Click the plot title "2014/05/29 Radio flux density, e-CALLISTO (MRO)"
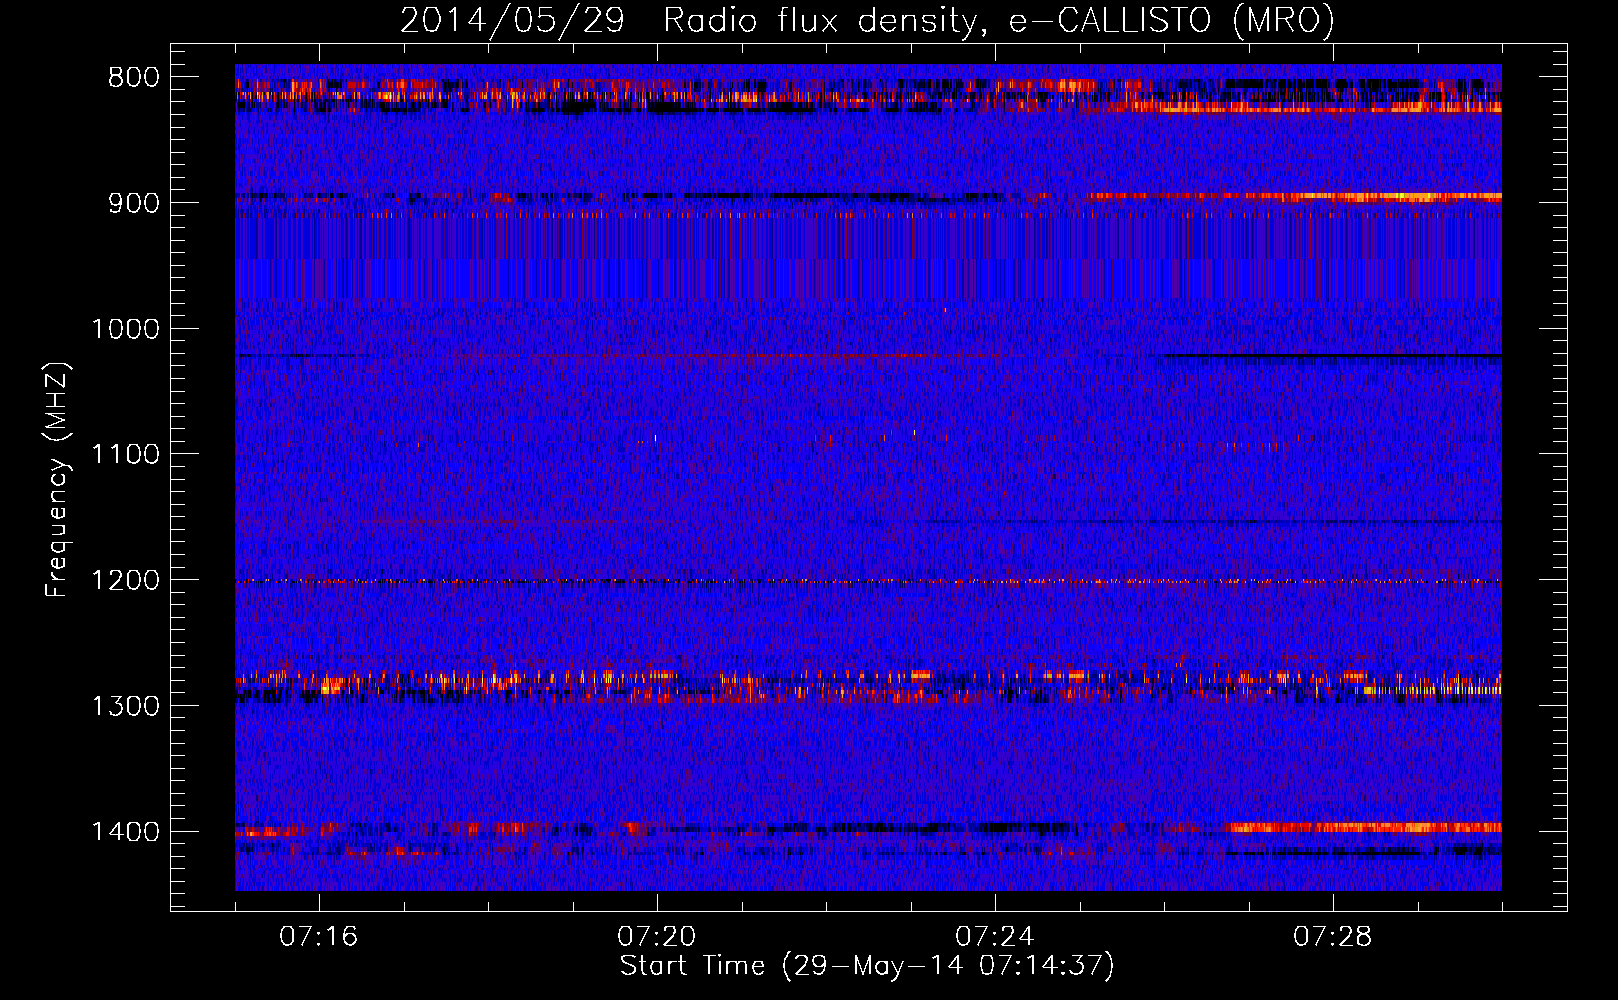Viewport: 1618px width, 1000px height. click(x=867, y=20)
